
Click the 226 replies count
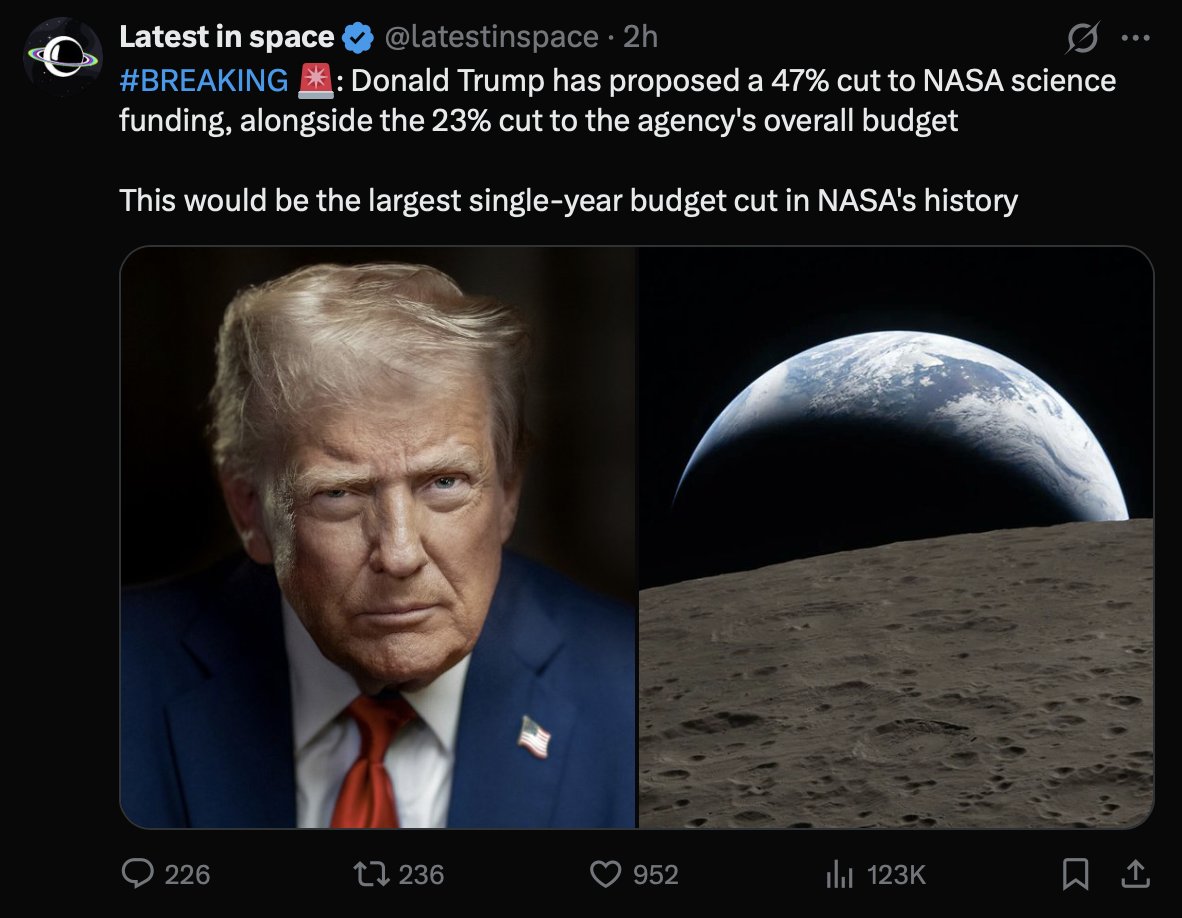(x=187, y=875)
